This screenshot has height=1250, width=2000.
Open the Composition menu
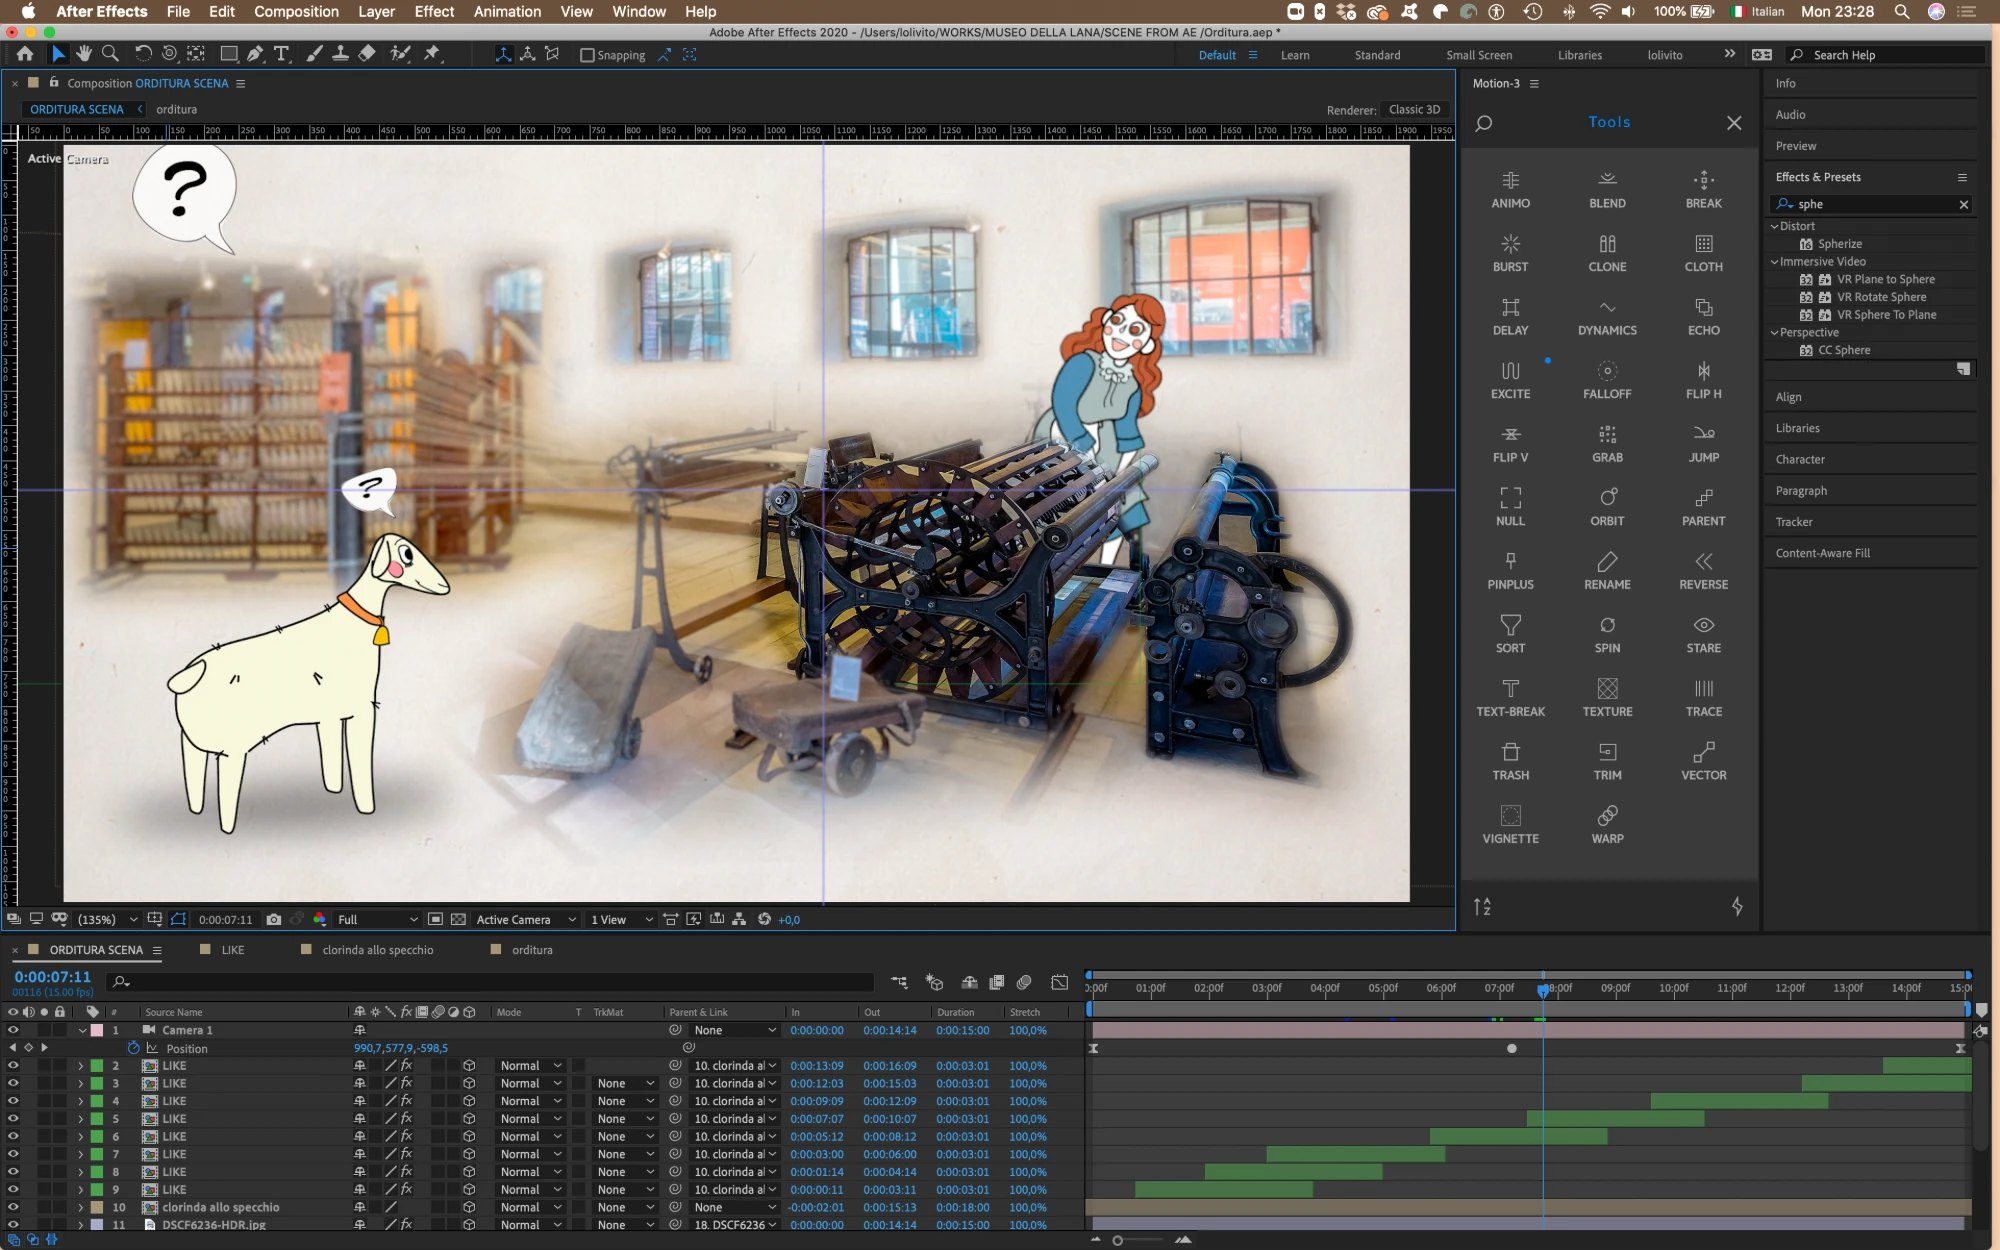296,11
